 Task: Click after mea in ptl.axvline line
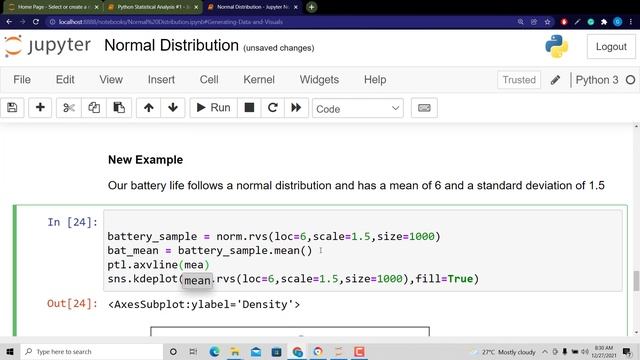tap(204, 265)
